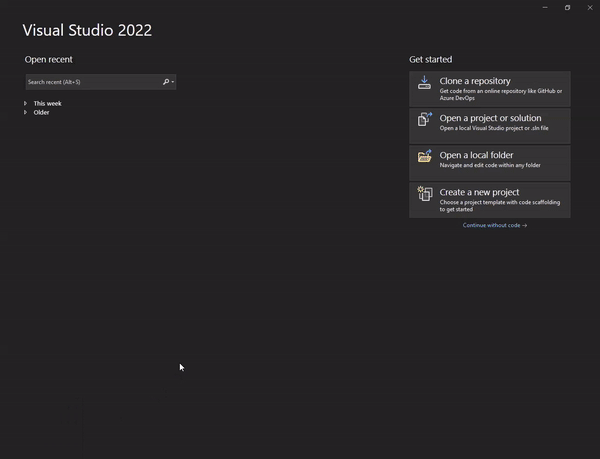Image resolution: width=600 pixels, height=459 pixels.
Task: Close the Visual Studio 2022 start window
Action: click(x=590, y=8)
